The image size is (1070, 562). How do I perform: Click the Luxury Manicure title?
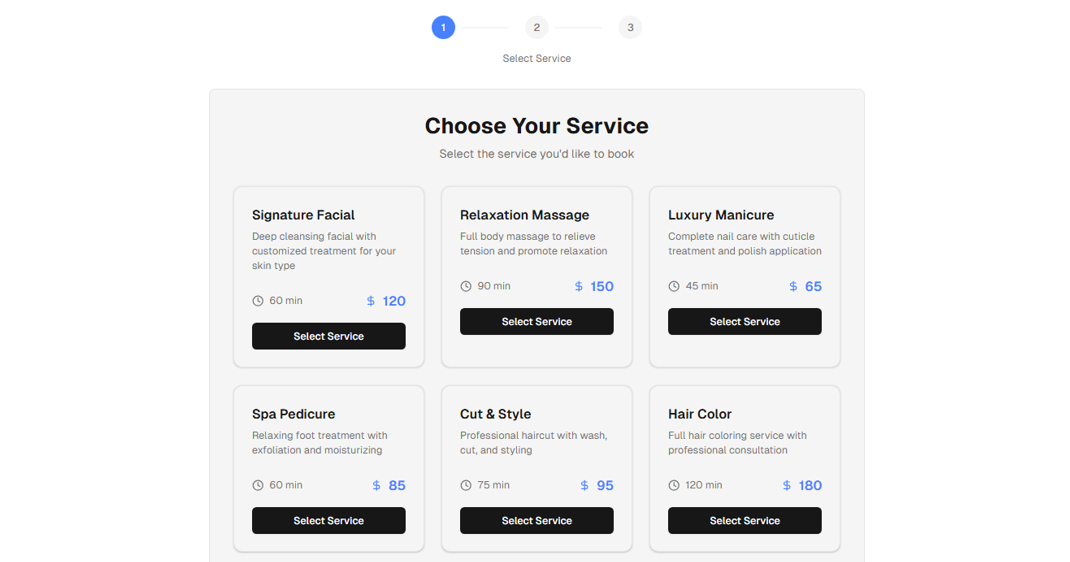[x=721, y=215]
